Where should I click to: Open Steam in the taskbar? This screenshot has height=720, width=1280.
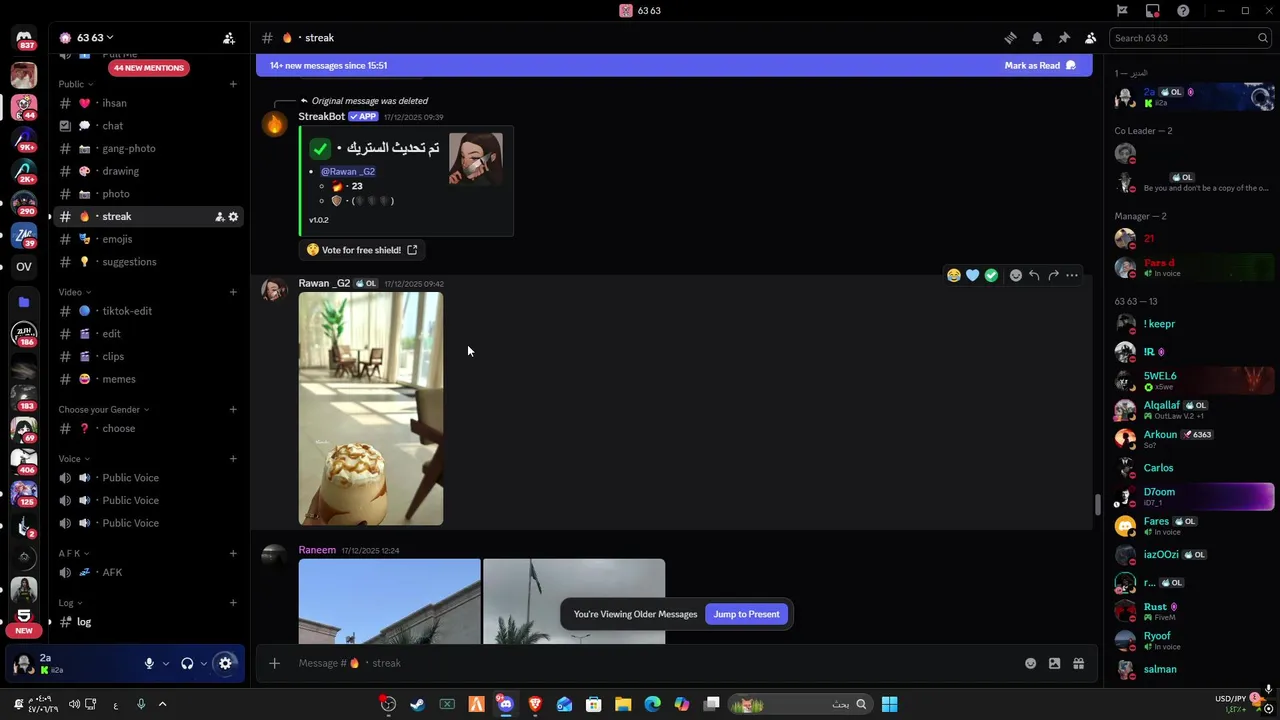coord(417,704)
